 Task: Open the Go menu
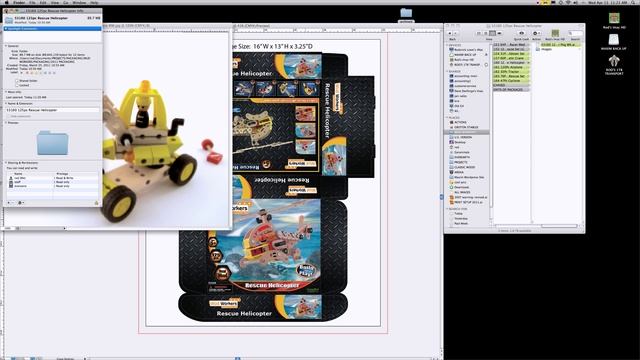[x=66, y=2]
